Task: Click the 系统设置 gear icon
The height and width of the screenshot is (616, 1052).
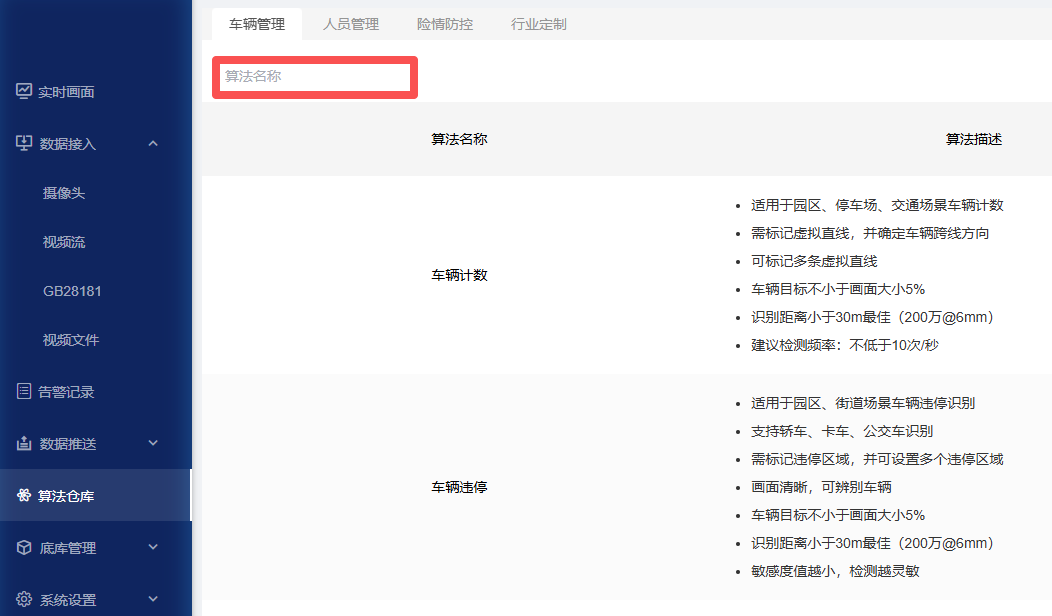Action: pyautogui.click(x=25, y=599)
